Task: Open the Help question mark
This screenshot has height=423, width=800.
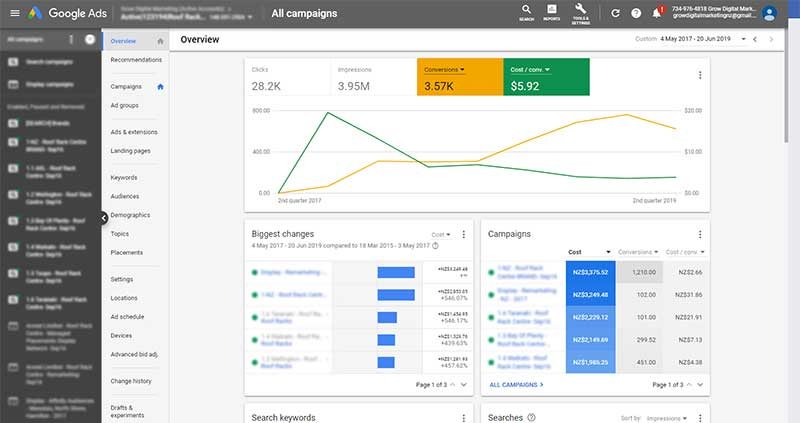Action: point(636,13)
